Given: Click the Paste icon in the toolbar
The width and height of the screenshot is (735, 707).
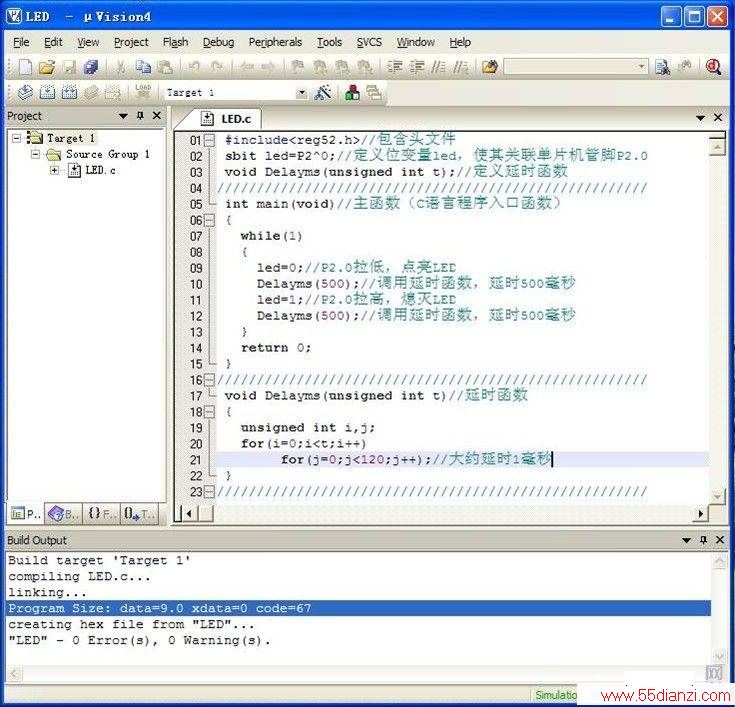Looking at the screenshot, I should (165, 68).
